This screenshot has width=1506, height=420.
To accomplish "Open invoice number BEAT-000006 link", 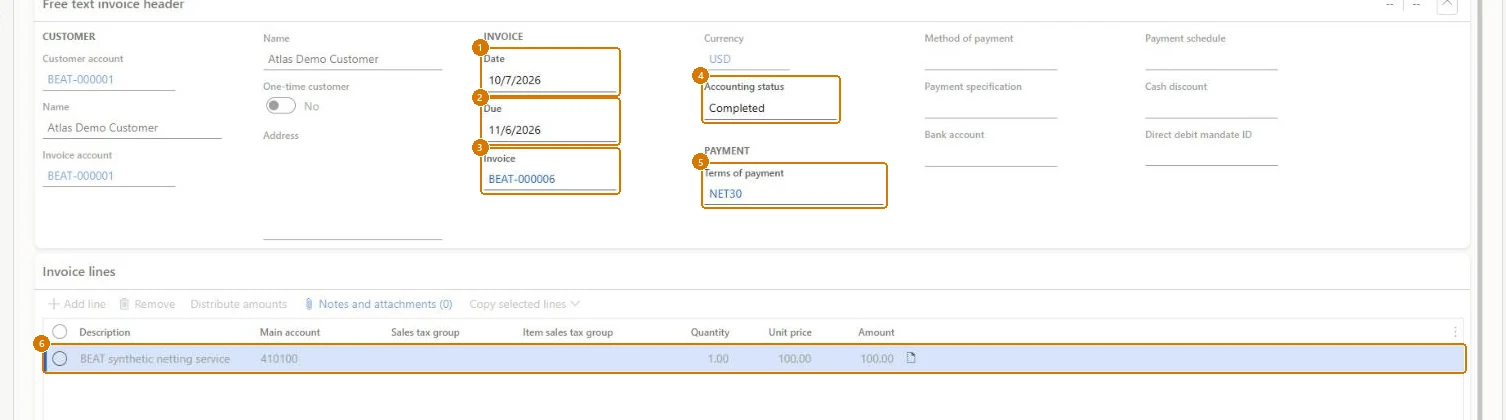I will point(522,180).
